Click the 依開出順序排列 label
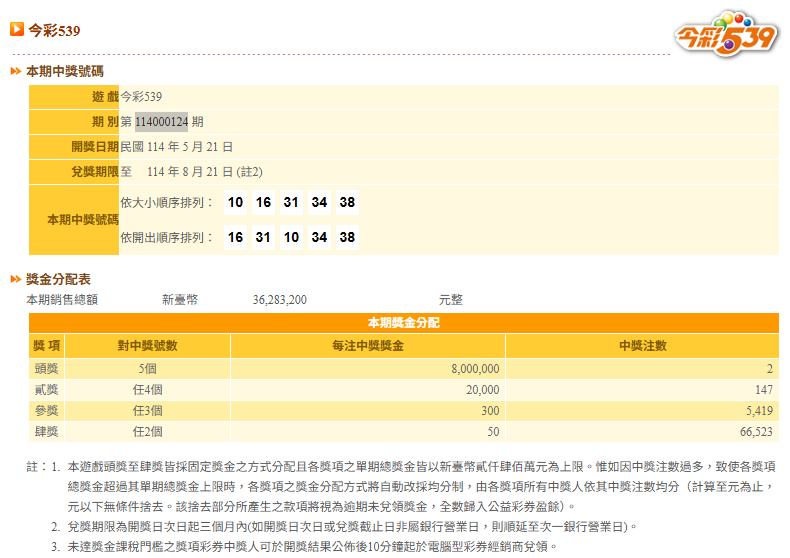 tap(166, 237)
